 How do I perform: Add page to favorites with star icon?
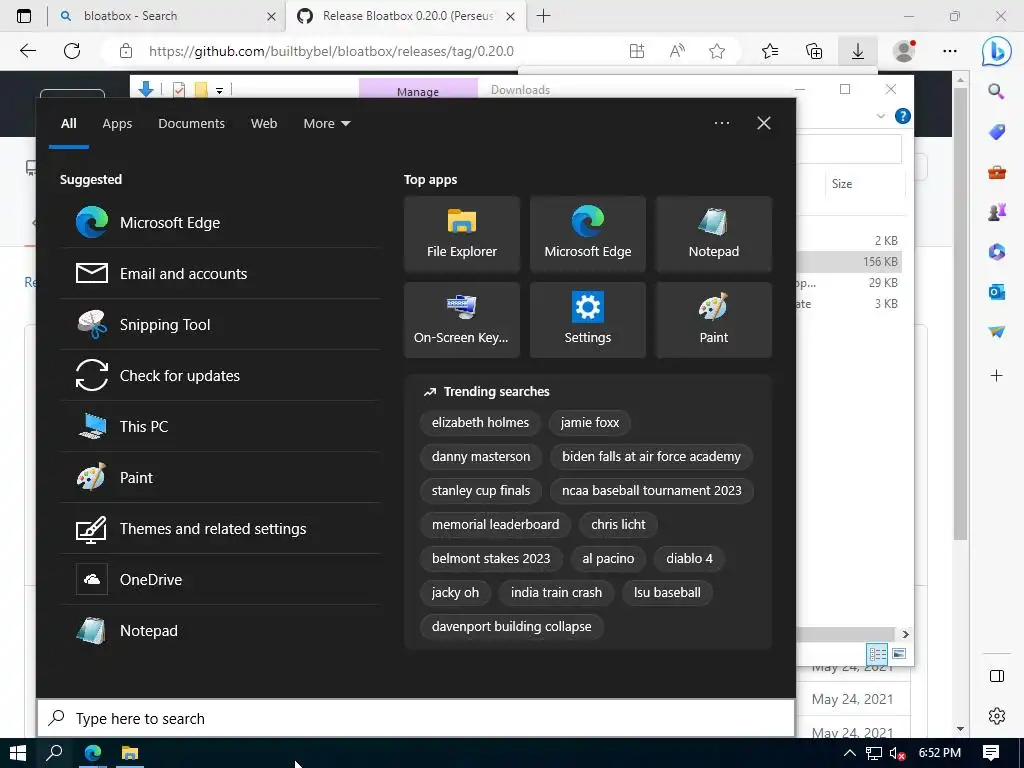pyautogui.click(x=717, y=51)
